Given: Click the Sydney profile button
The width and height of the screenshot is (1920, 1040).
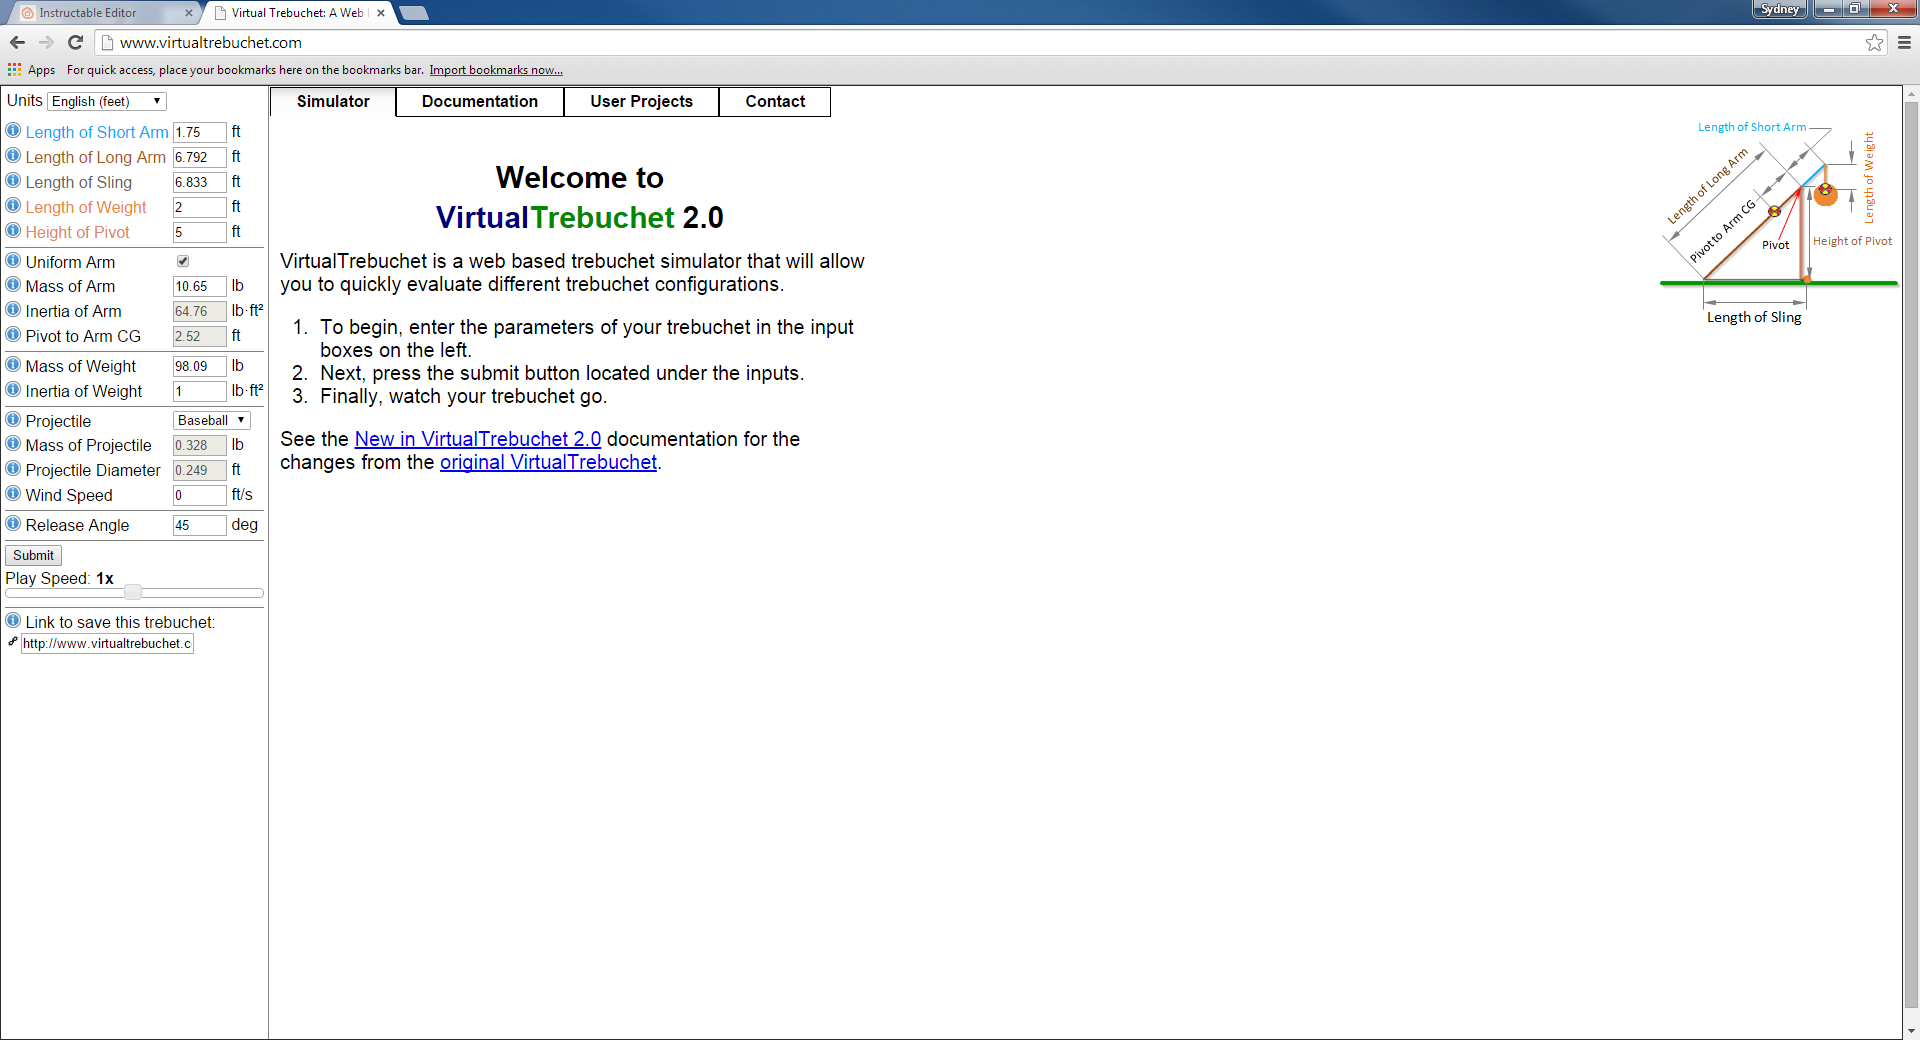Looking at the screenshot, I should 1780,9.
